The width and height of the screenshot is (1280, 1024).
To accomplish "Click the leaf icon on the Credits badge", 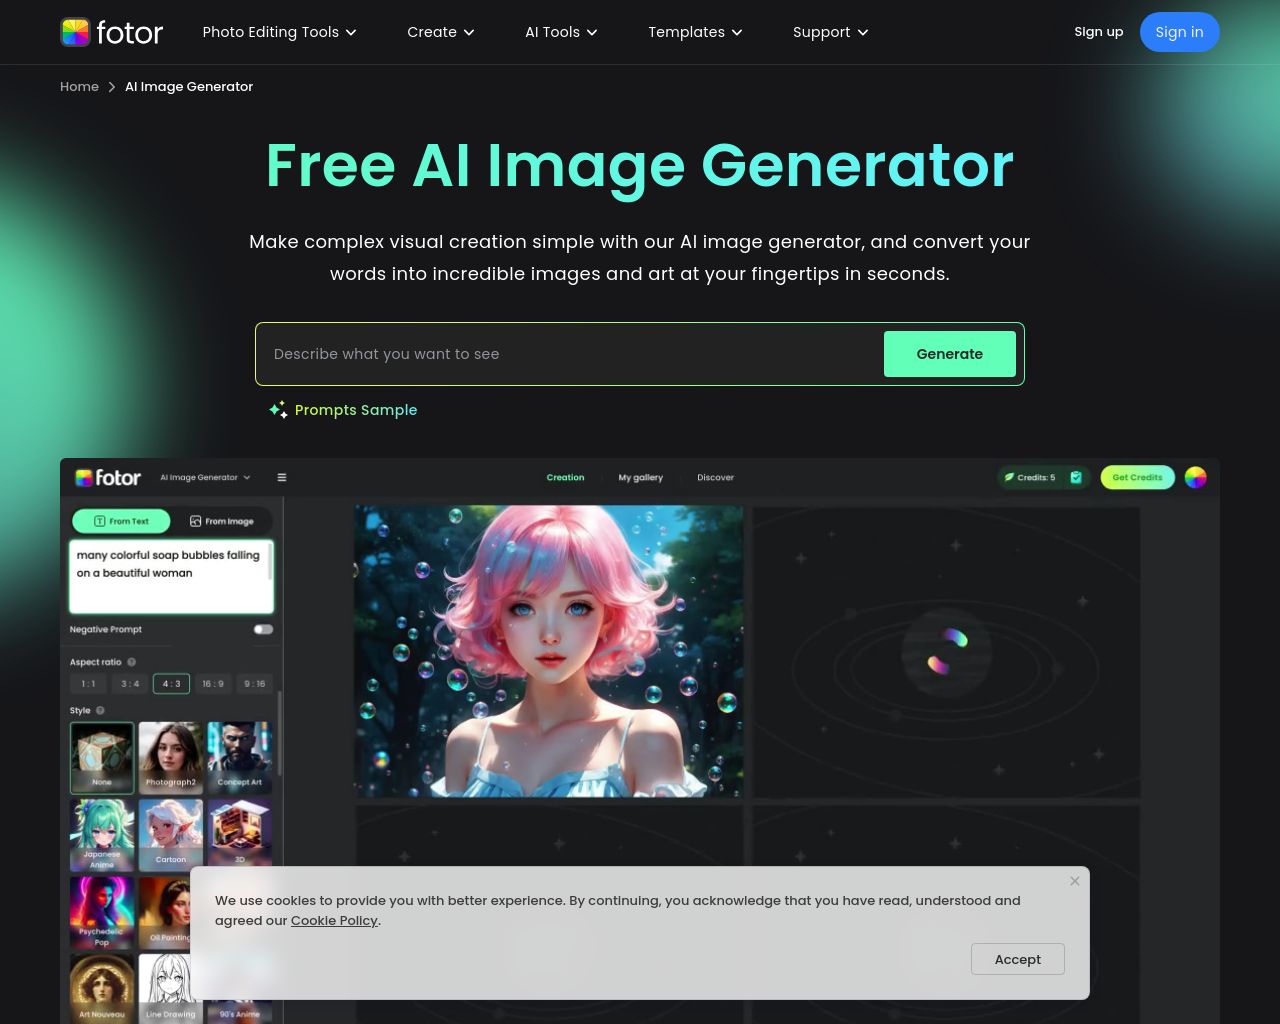I will click(1009, 478).
